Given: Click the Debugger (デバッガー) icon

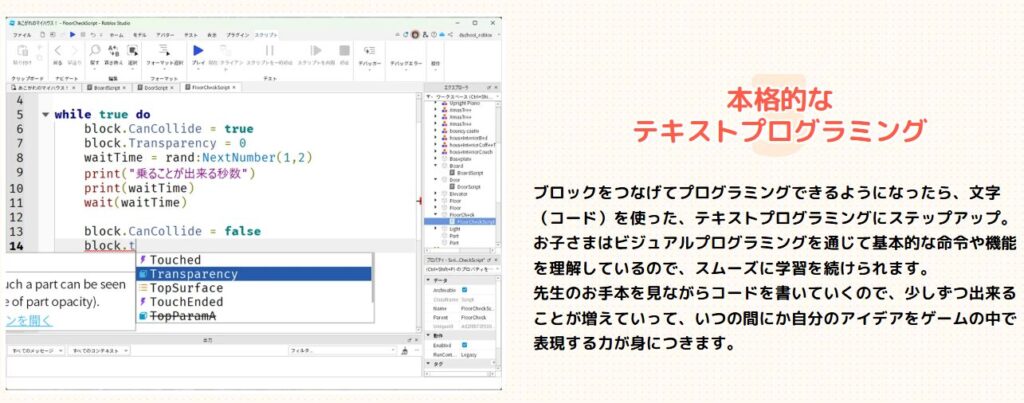Looking at the screenshot, I should pyautogui.click(x=369, y=50).
